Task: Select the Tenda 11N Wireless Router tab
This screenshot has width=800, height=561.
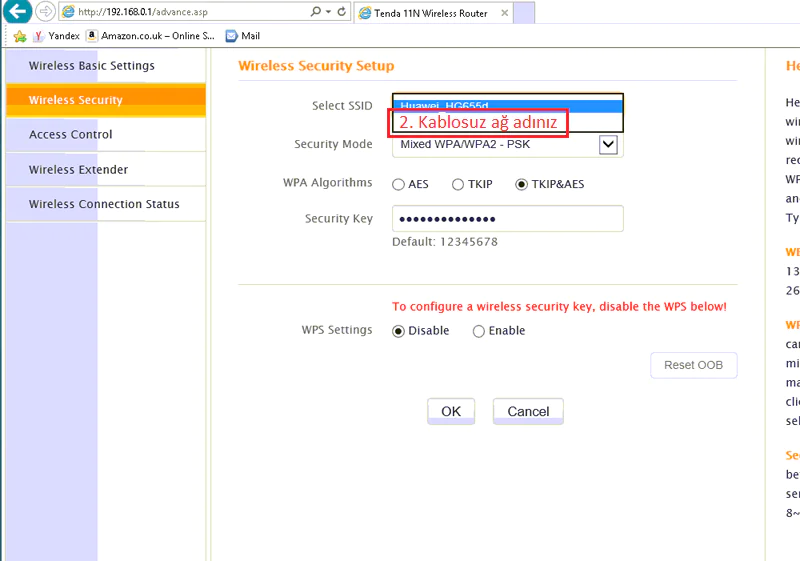Action: tap(431, 13)
